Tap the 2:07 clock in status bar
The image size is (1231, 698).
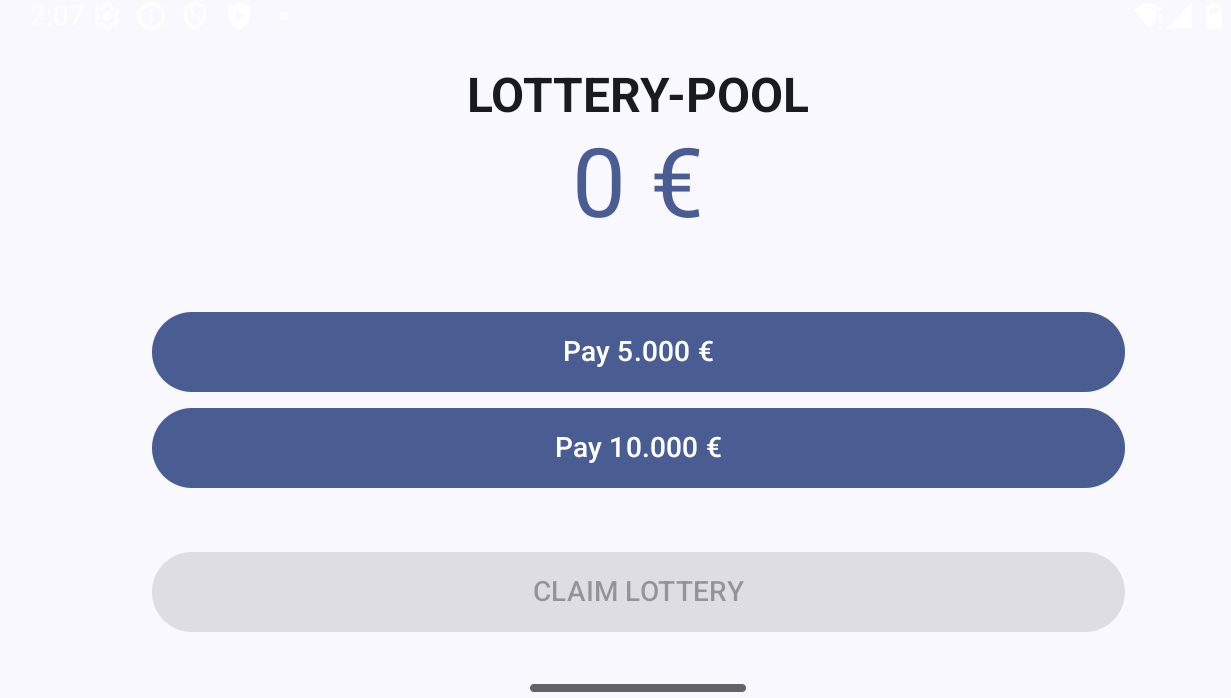57,16
